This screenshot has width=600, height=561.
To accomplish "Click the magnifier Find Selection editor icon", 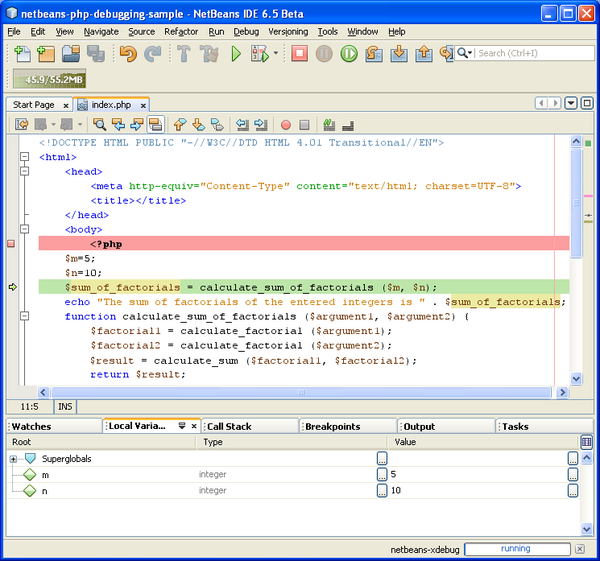I will coord(99,125).
